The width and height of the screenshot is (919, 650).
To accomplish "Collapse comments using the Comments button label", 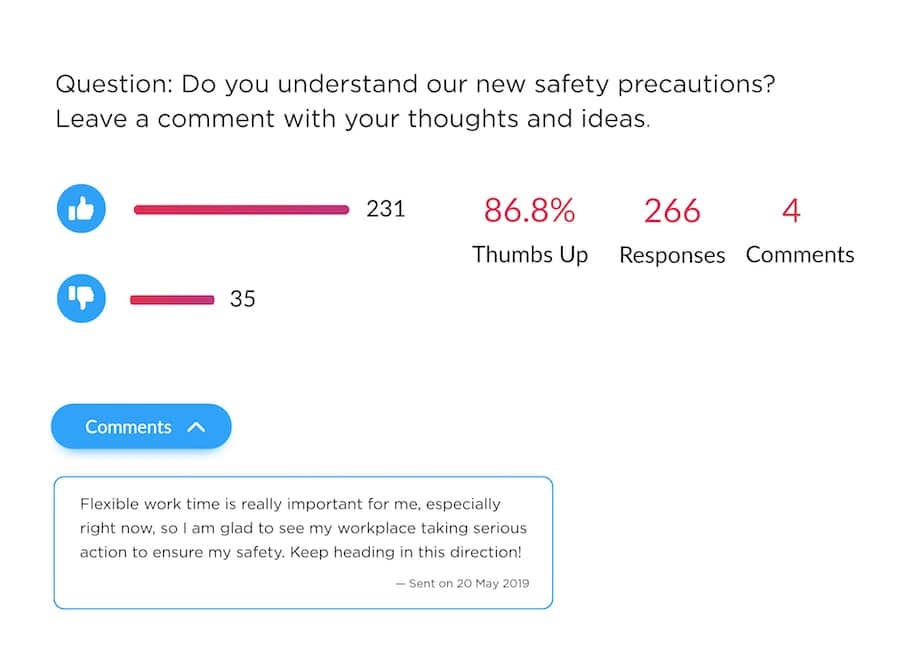I will [x=128, y=427].
